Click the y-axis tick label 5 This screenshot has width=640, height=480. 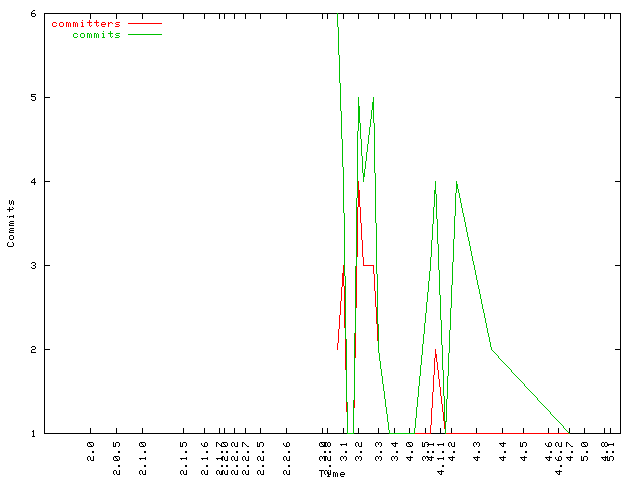(x=34, y=98)
